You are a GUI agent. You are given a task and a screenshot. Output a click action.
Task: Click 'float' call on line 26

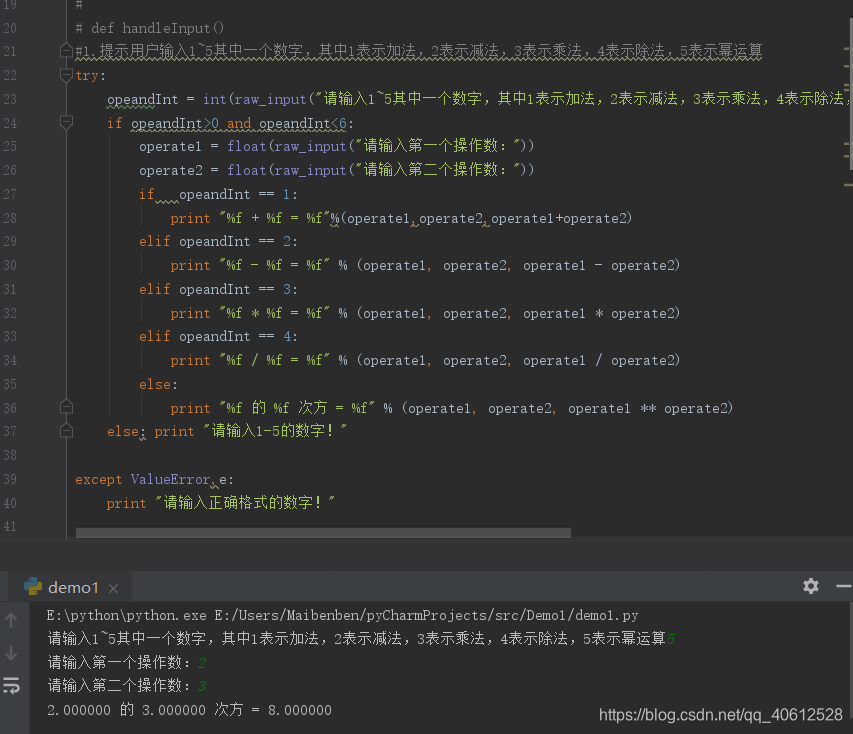(246, 170)
